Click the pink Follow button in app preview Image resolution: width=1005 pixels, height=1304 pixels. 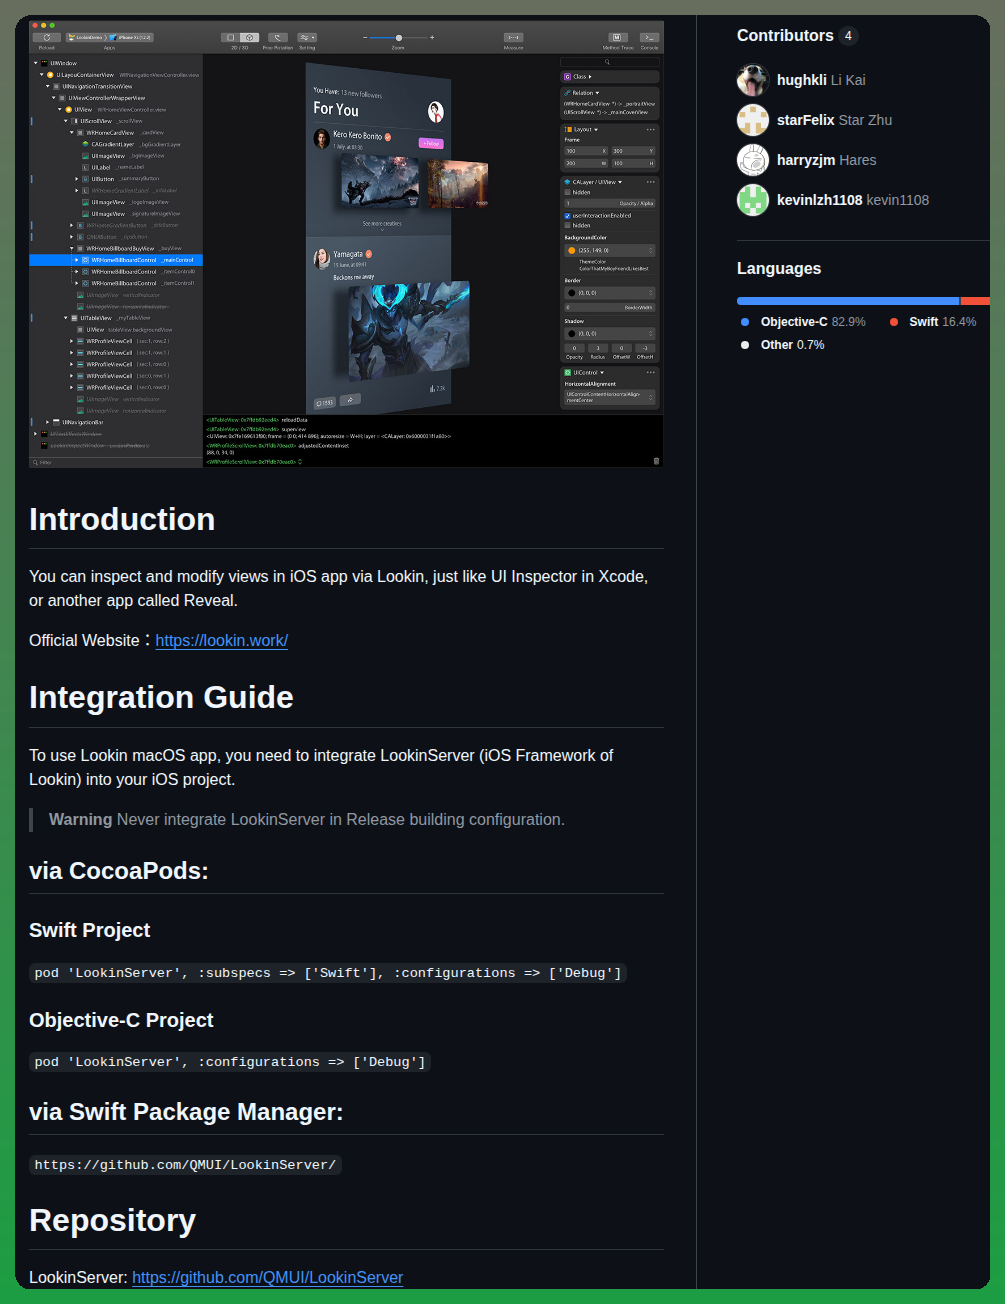click(x=431, y=143)
